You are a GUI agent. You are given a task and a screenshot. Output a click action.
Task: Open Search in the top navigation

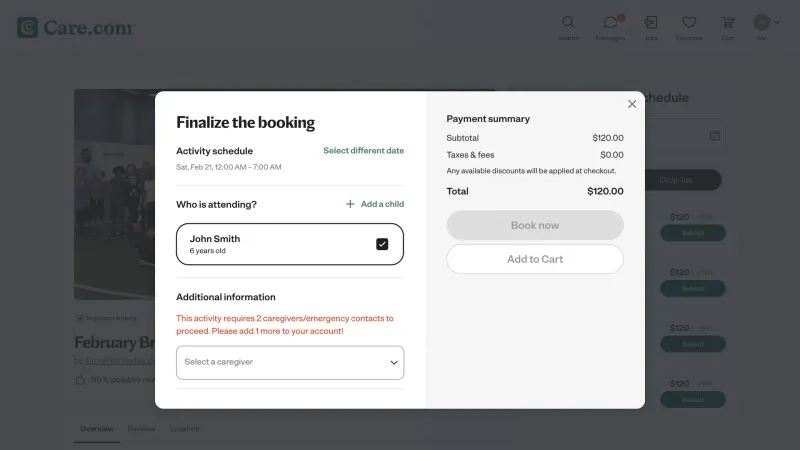tap(568, 28)
